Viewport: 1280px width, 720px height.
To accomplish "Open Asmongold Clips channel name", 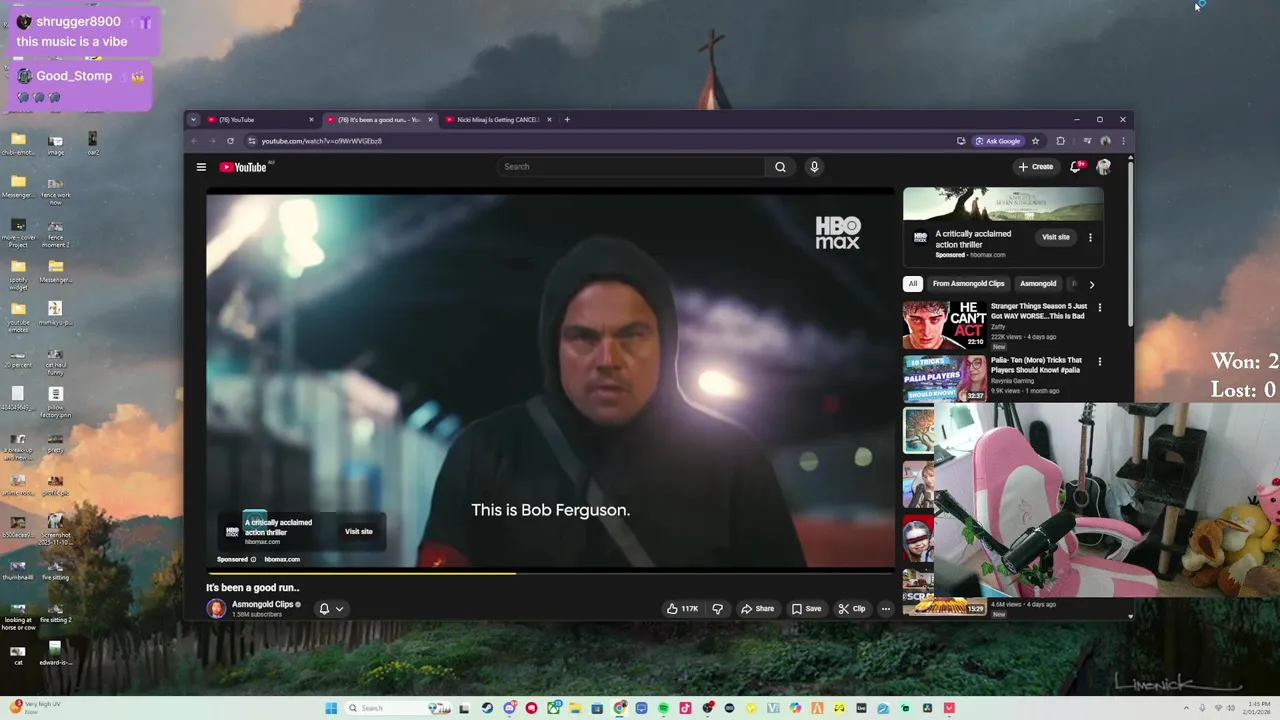I will 262,604.
